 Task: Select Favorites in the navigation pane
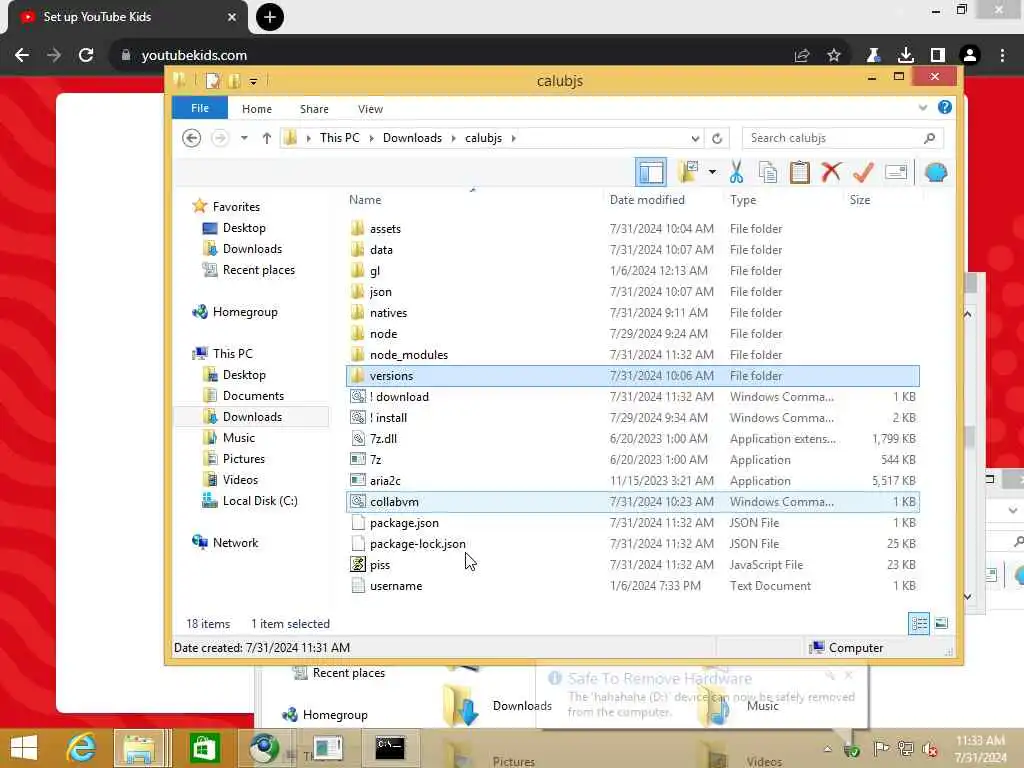(x=236, y=206)
